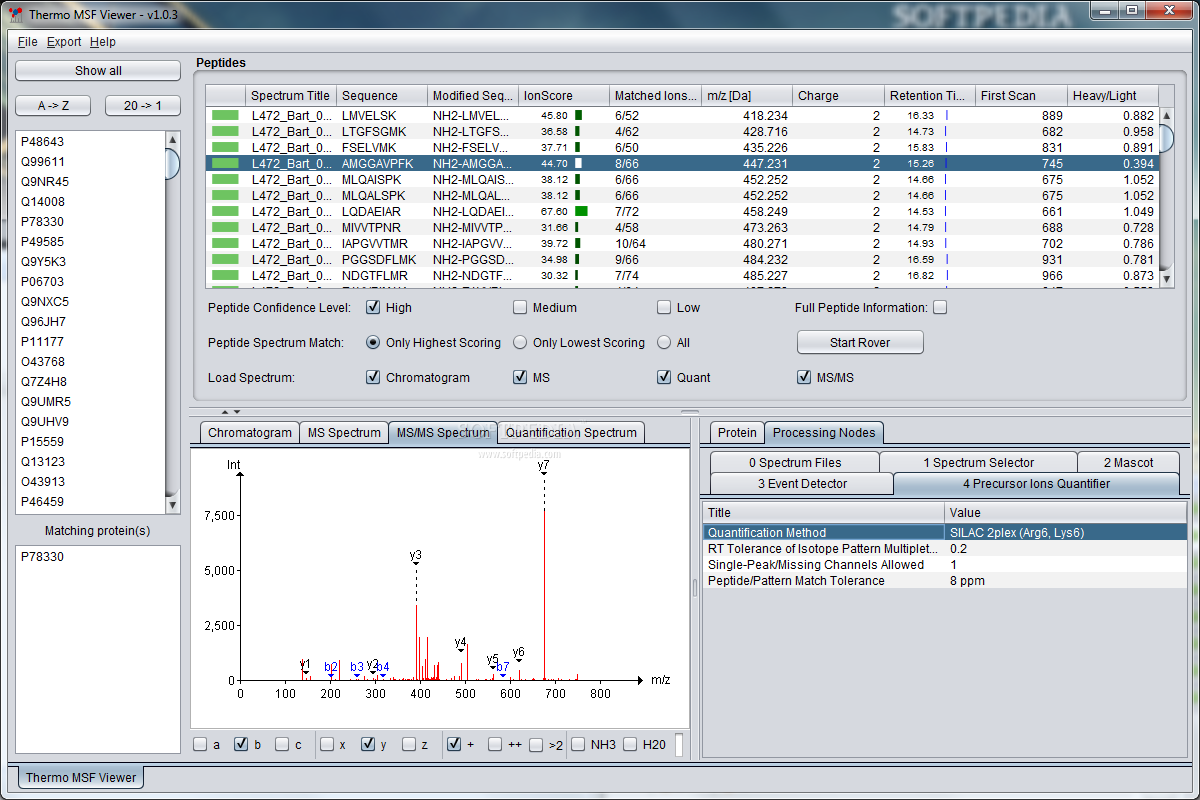
Task: Toggle Full Peptide Information checkbox
Action: [x=940, y=307]
